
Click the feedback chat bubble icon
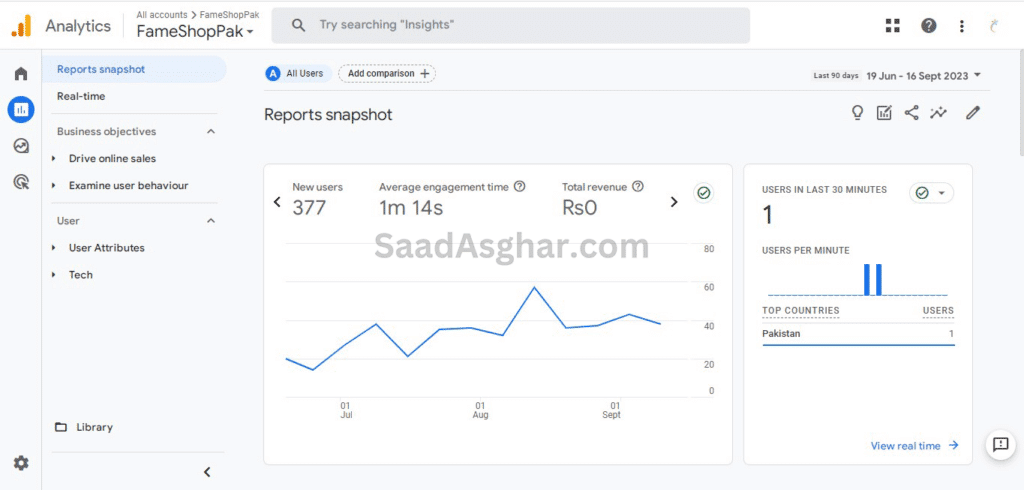point(1000,445)
